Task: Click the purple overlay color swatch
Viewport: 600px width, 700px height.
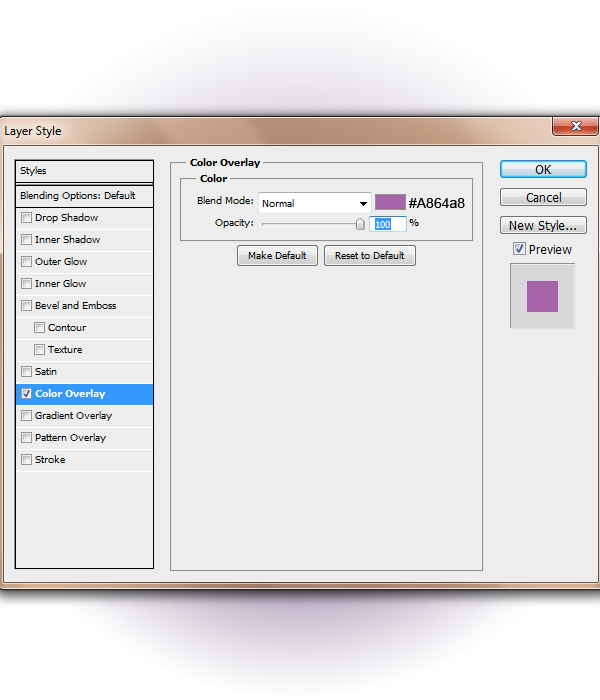Action: [x=390, y=202]
